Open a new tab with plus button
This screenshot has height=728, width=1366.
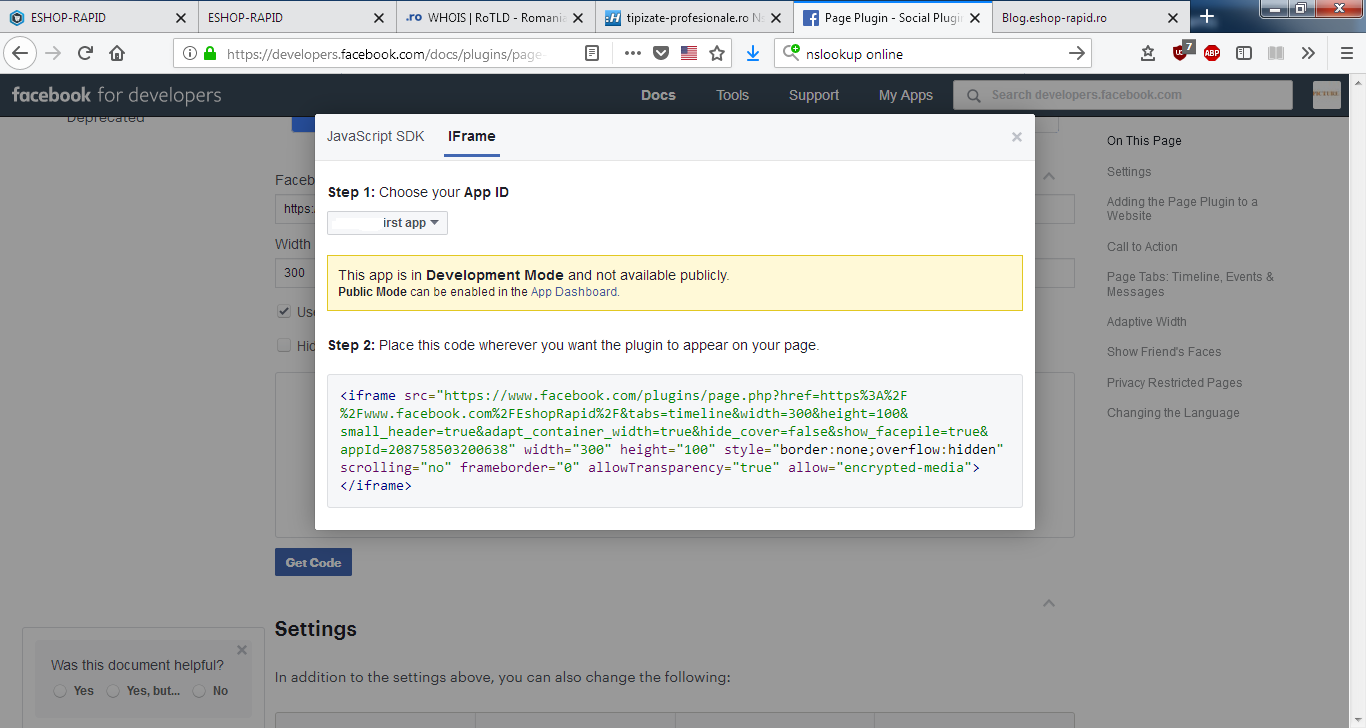(1207, 17)
